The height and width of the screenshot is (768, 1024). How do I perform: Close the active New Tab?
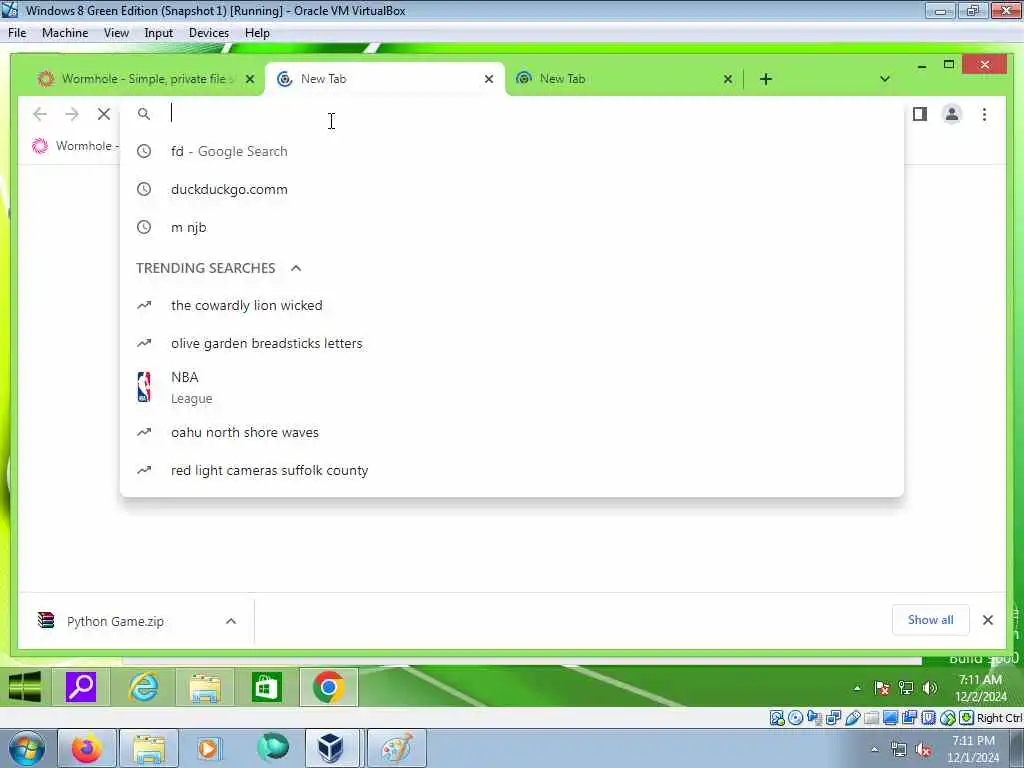(488, 79)
